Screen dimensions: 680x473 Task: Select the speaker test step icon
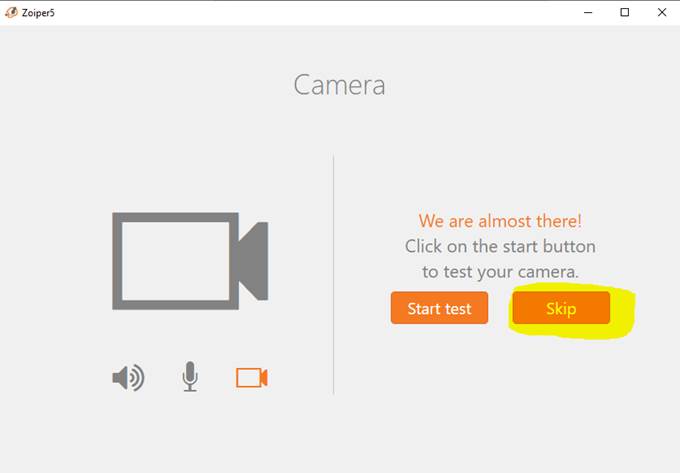pyautogui.click(x=128, y=378)
